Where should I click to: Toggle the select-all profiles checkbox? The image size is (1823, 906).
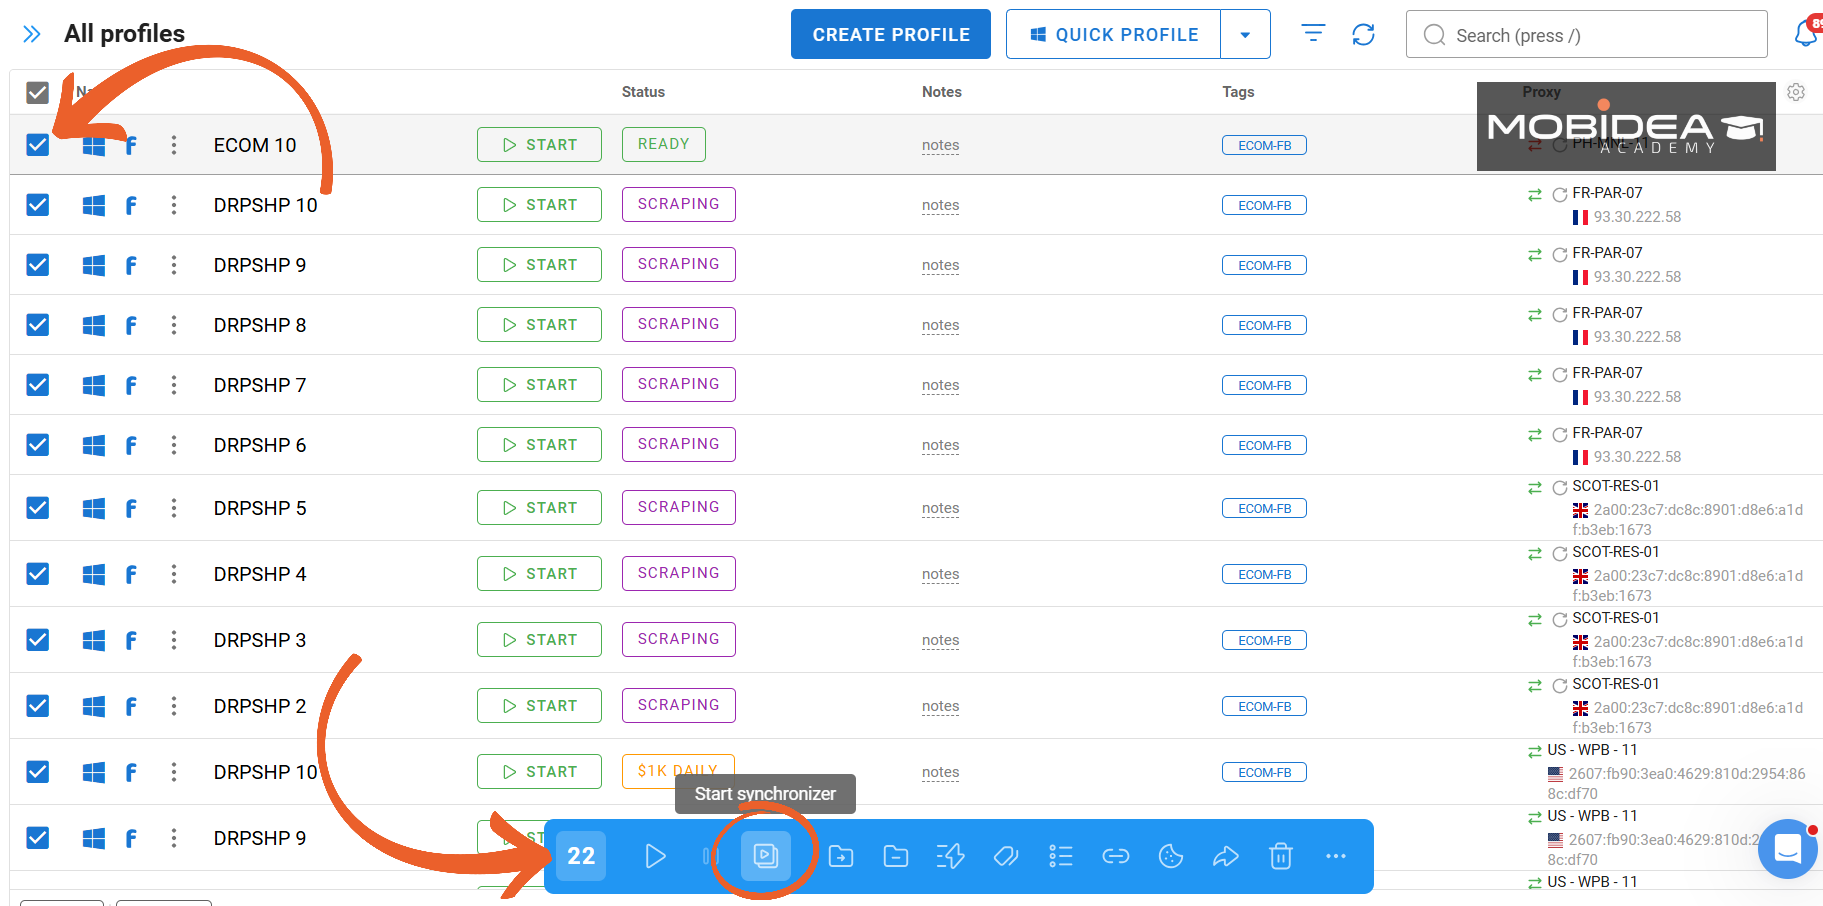tap(37, 93)
